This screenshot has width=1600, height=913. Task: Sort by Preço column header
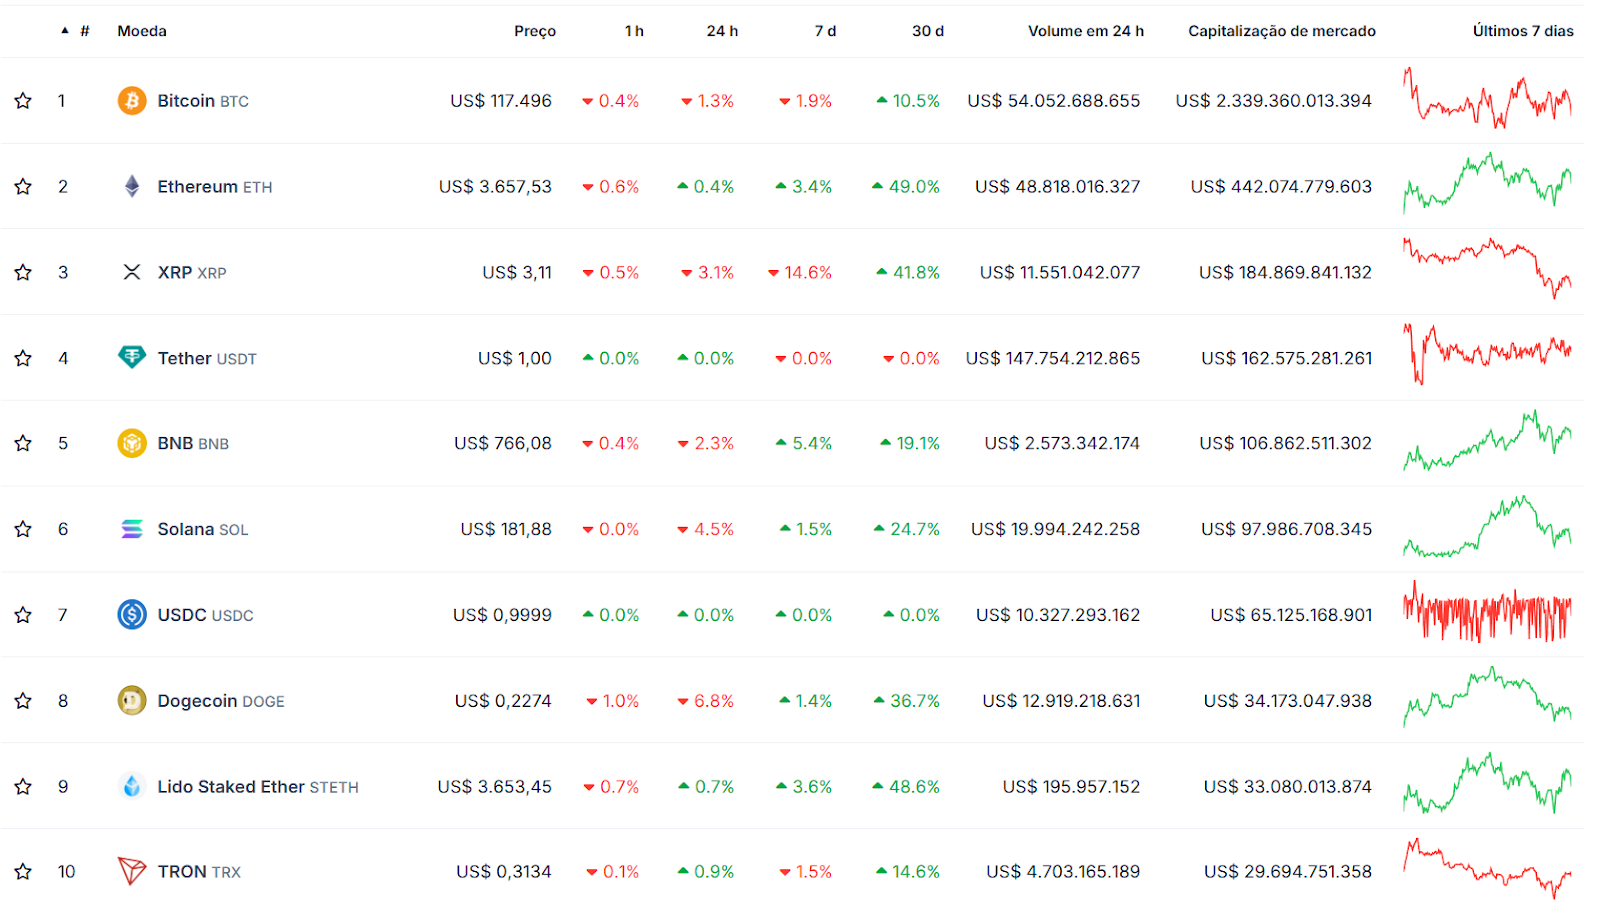(x=535, y=31)
